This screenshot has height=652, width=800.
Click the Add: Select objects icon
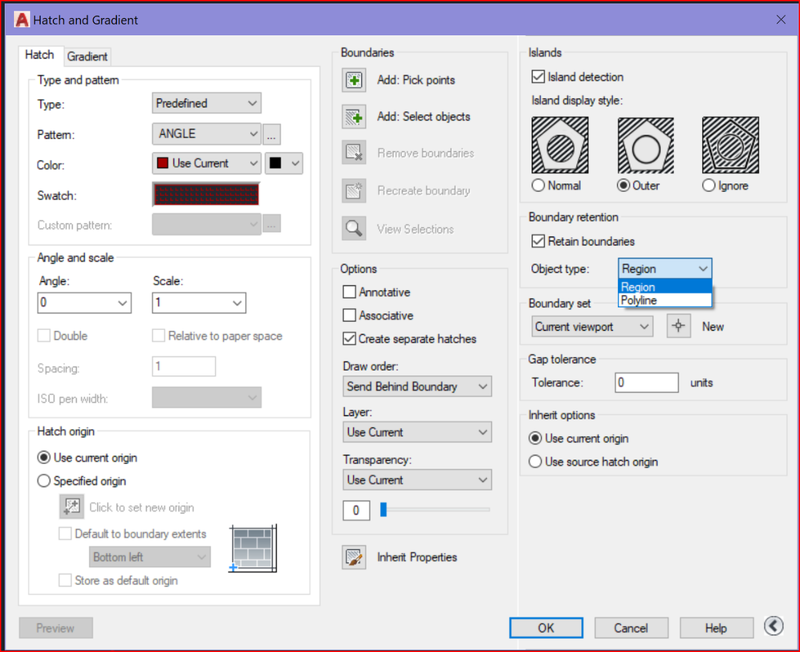click(x=354, y=117)
